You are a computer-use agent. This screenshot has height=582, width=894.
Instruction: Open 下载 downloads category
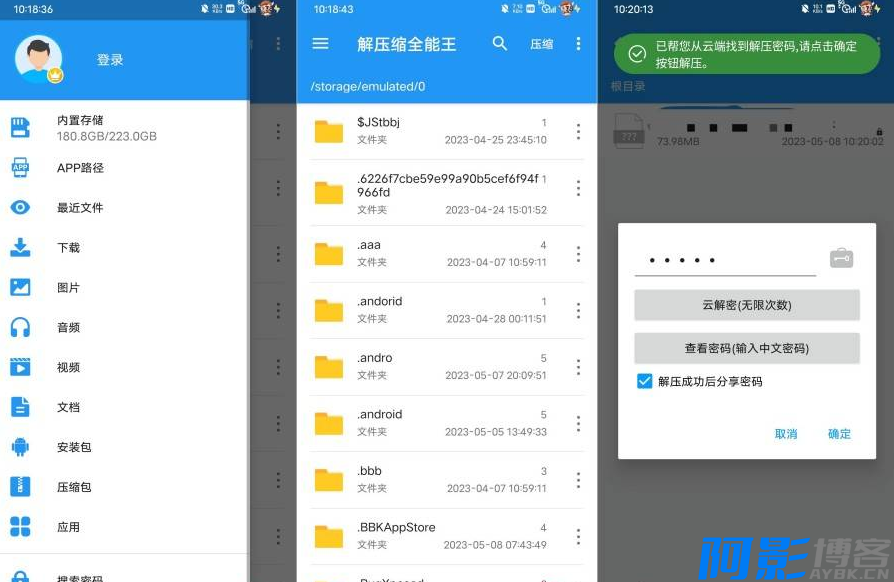pyautogui.click(x=124, y=247)
